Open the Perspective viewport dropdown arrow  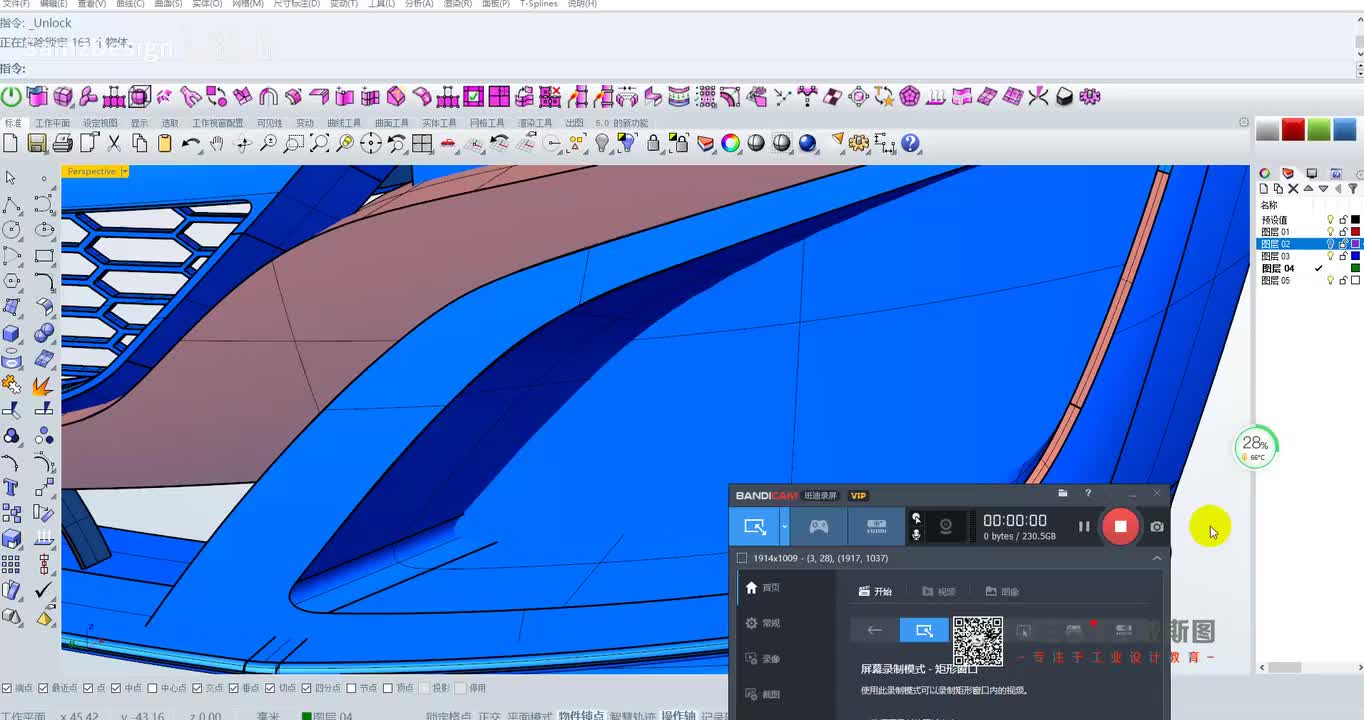(x=124, y=172)
